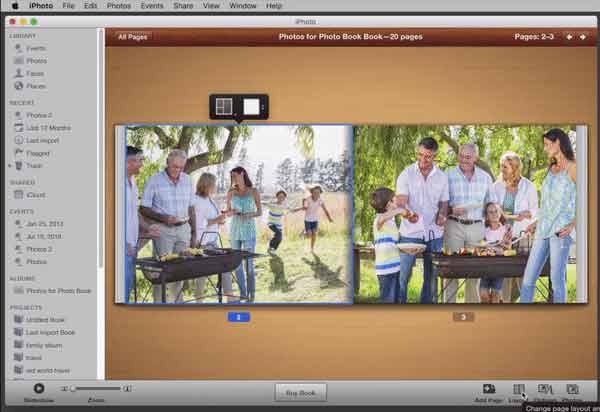Open the background color swatch popup
The width and height of the screenshot is (600, 412).
pyautogui.click(x=252, y=107)
